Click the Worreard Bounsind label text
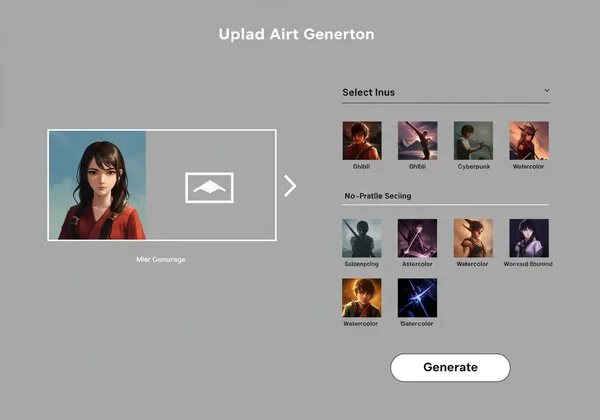Screen dimensions: 600x420 (x=528, y=264)
